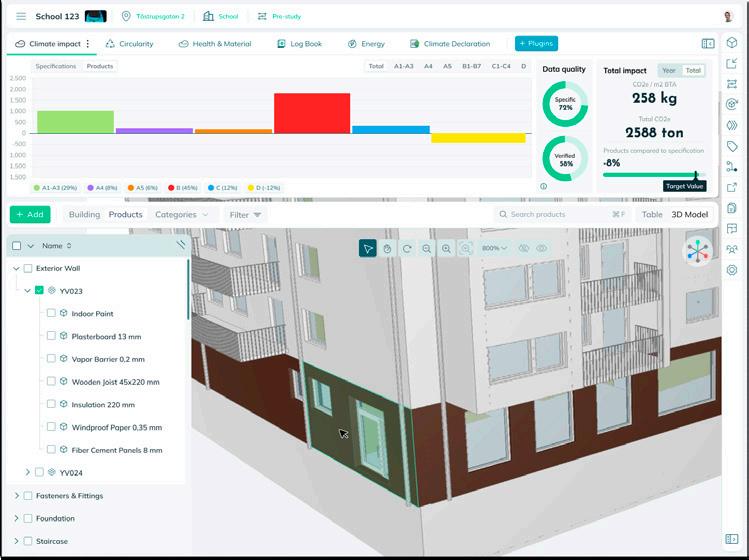Click the tag icon in right sidebar
Screen dimensions: 749x560
pyautogui.click(x=731, y=146)
